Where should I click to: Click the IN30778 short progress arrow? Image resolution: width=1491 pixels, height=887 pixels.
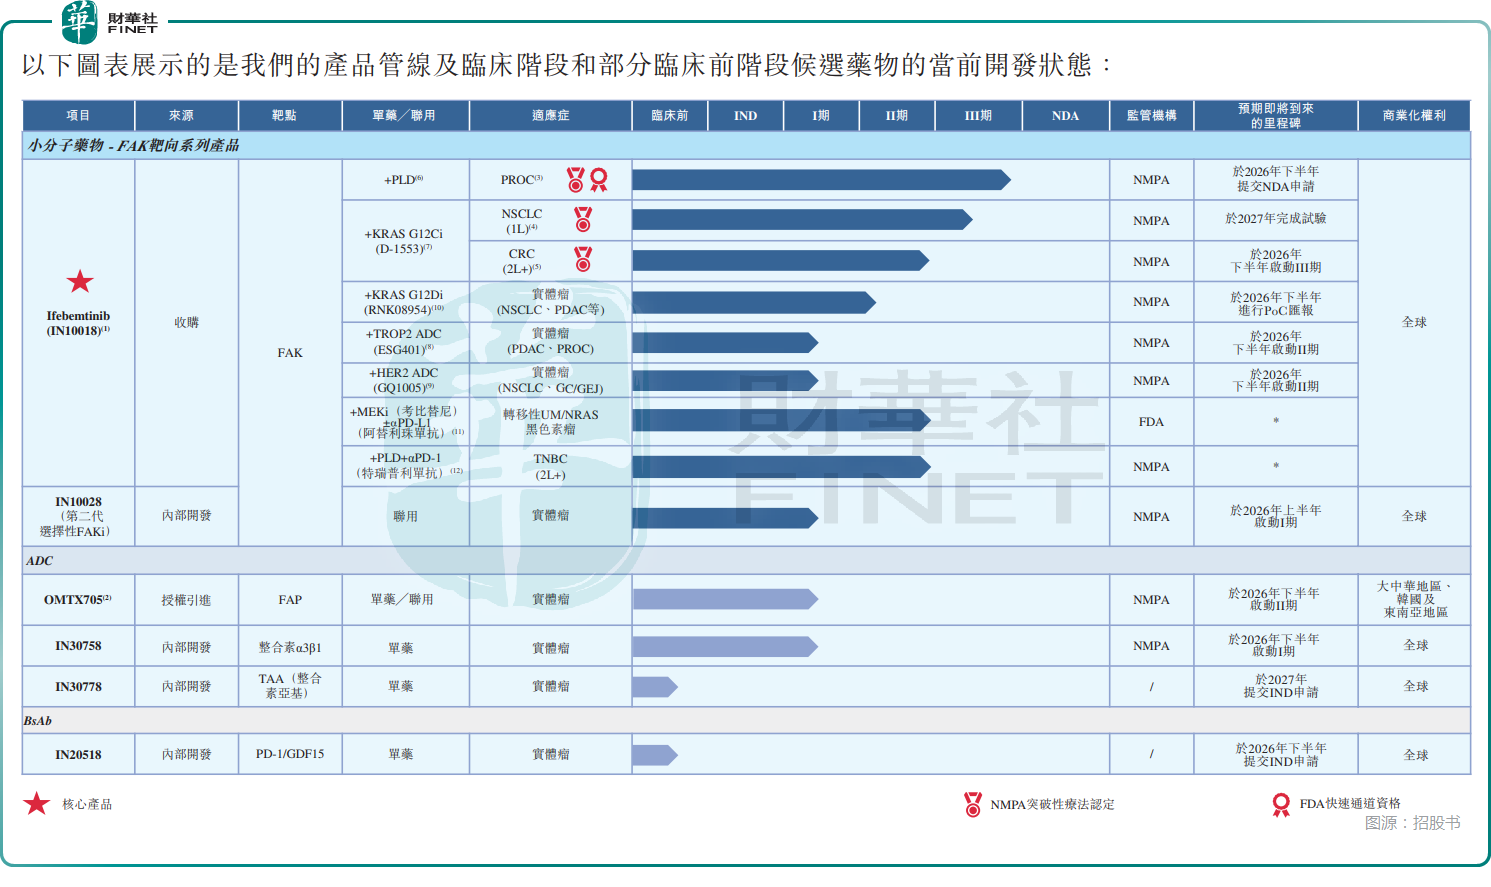point(655,687)
